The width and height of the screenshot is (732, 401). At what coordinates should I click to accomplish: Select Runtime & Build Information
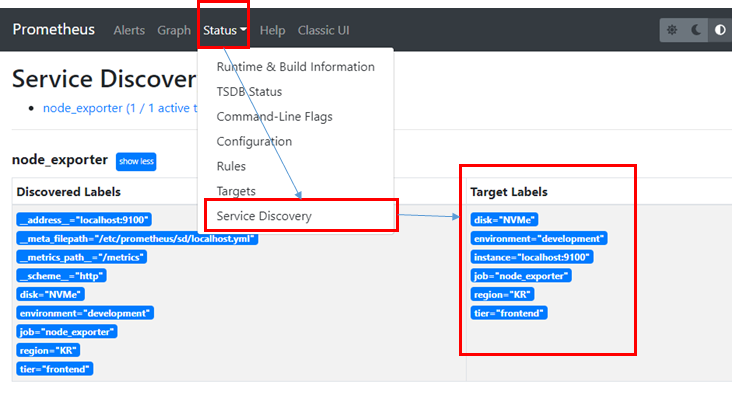296,67
